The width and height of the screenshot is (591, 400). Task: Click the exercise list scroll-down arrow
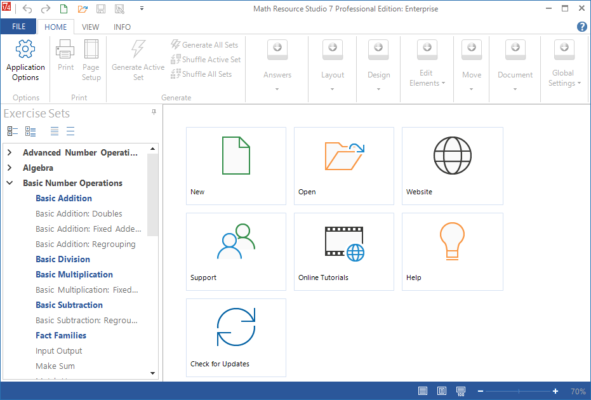153,373
